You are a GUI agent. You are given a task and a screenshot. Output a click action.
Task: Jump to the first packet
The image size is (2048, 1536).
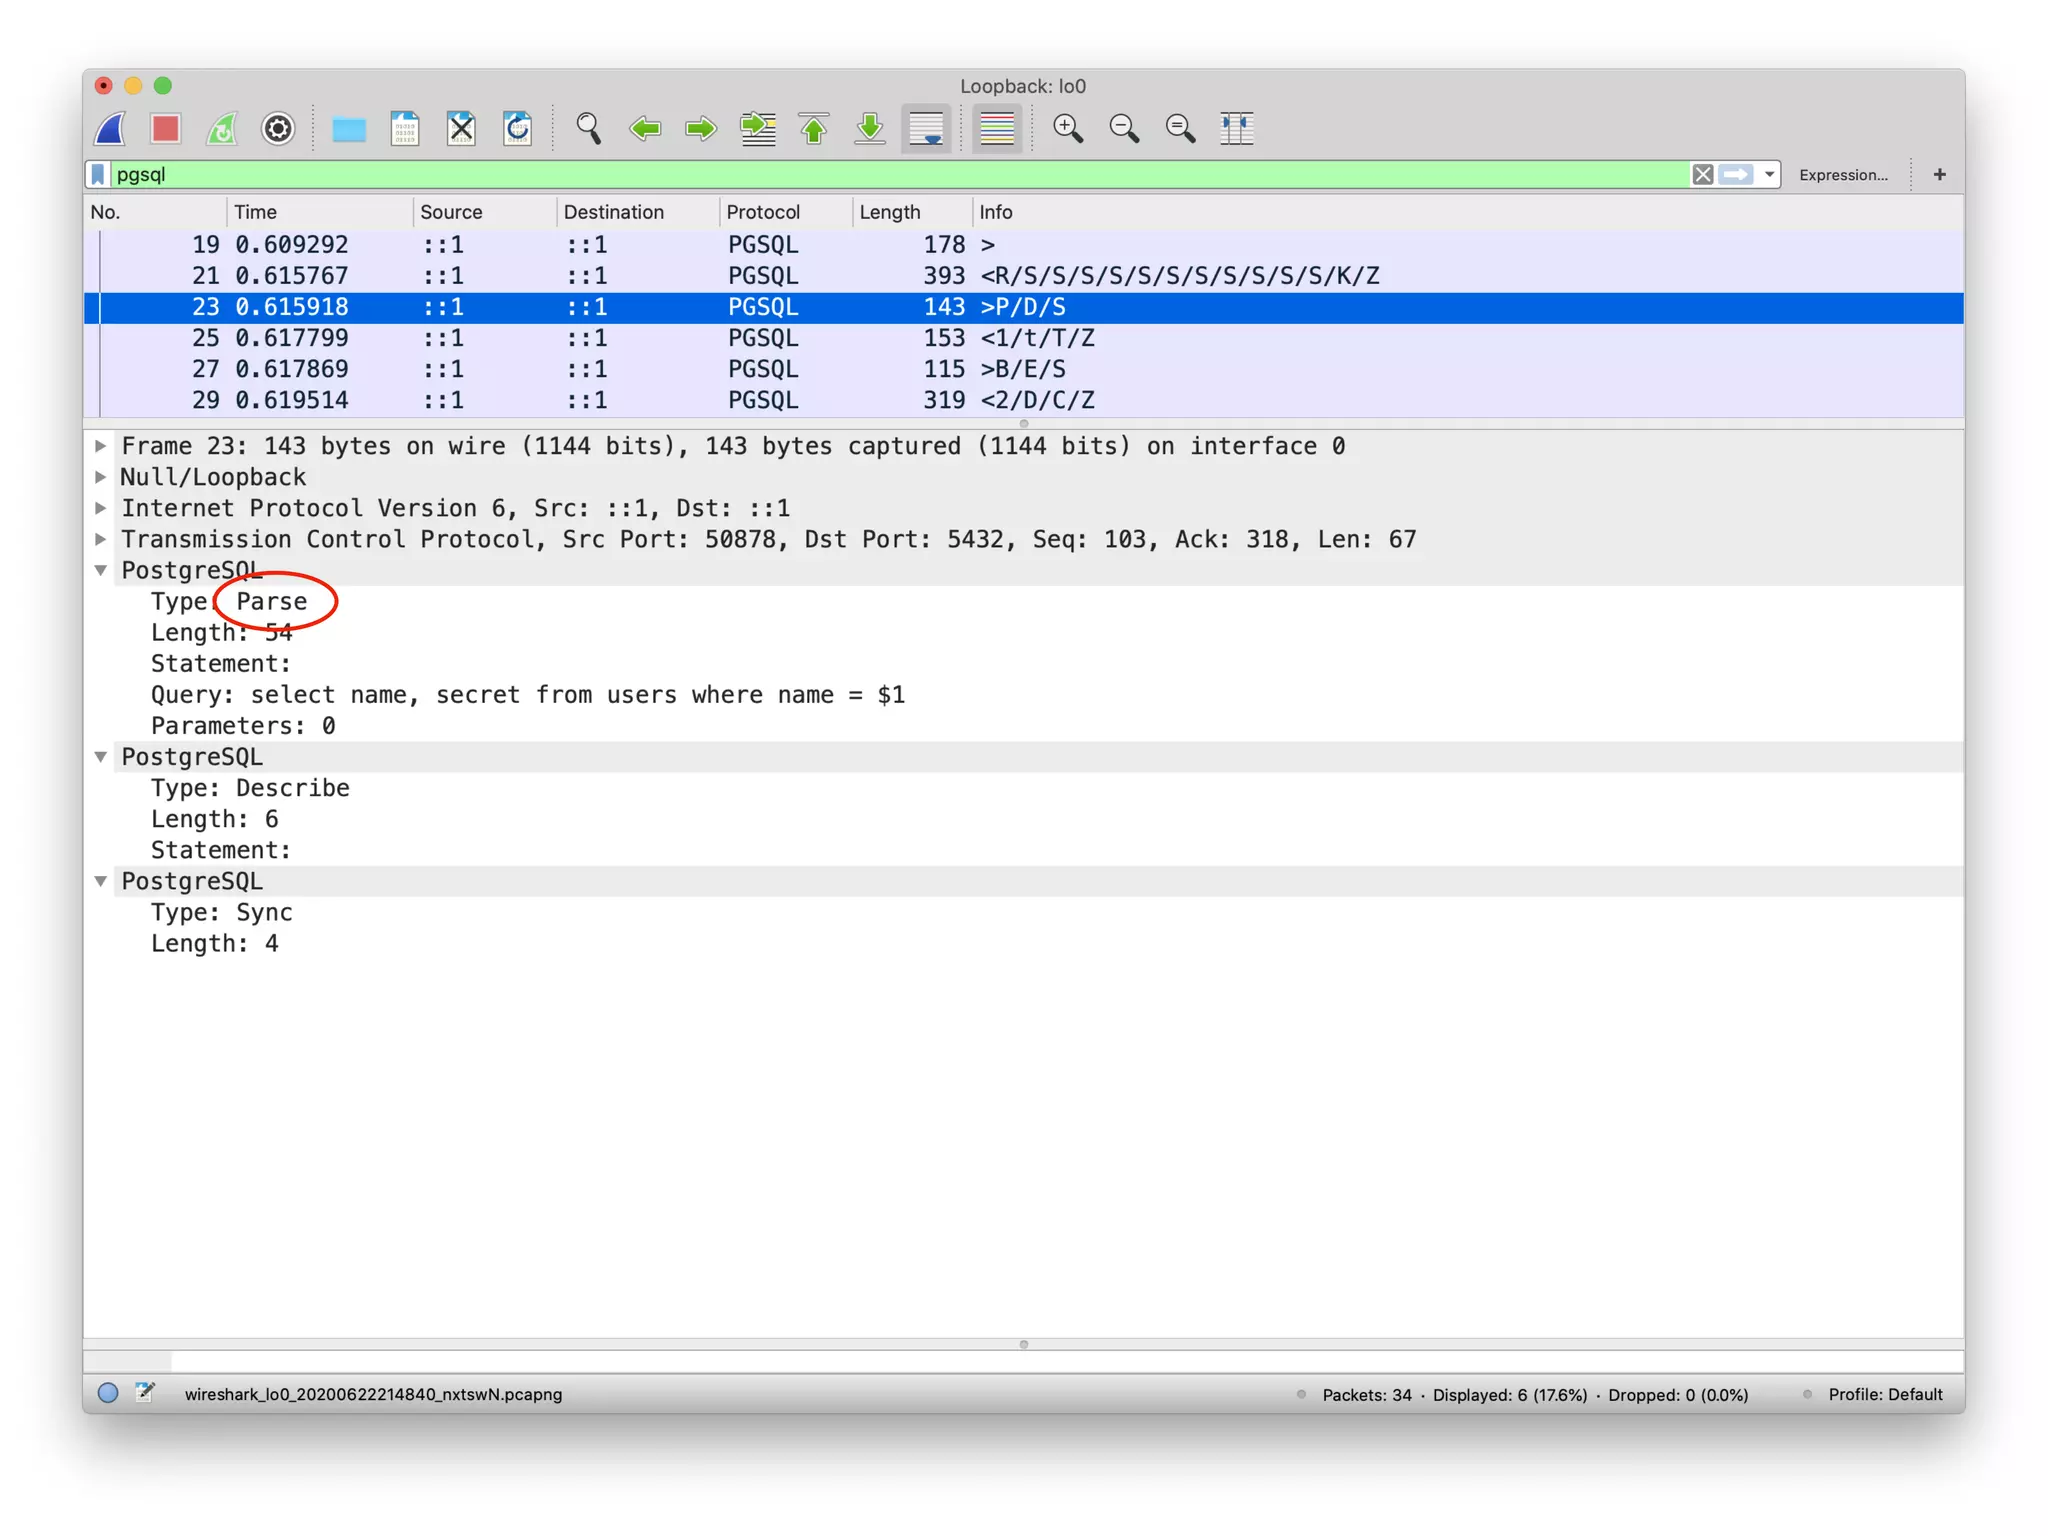[x=814, y=128]
